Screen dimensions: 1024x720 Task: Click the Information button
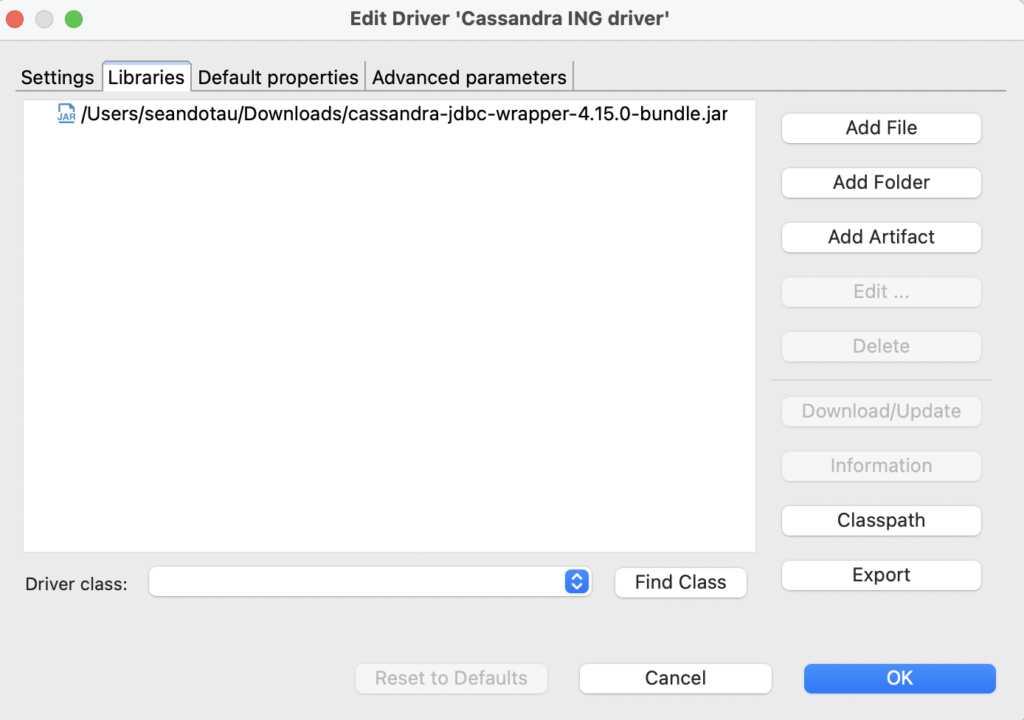[x=881, y=466]
